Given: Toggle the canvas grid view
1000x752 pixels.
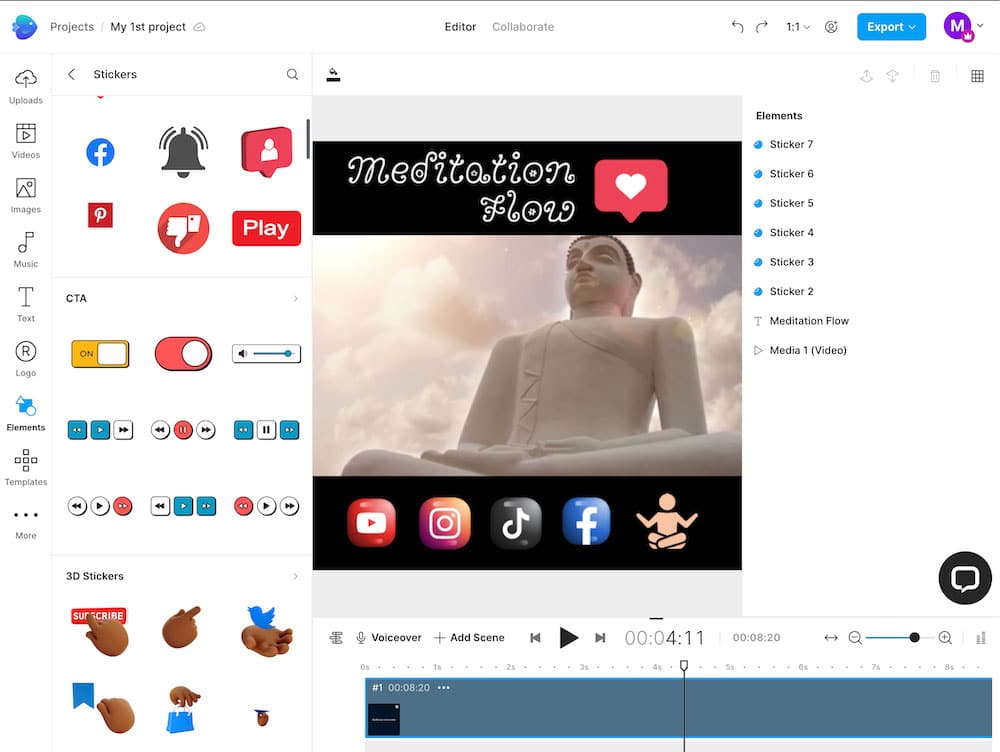Looking at the screenshot, I should tap(977, 76).
